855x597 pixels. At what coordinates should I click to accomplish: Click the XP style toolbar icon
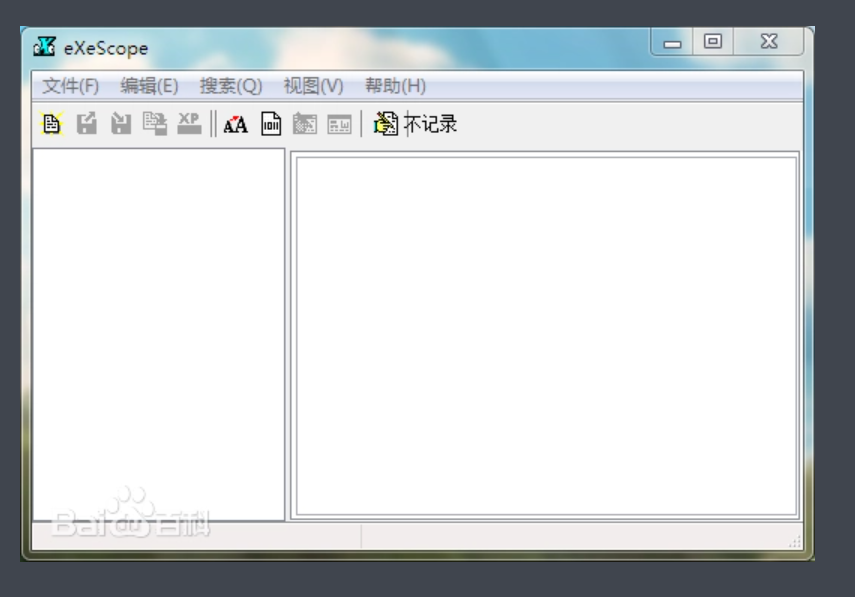pyautogui.click(x=189, y=123)
